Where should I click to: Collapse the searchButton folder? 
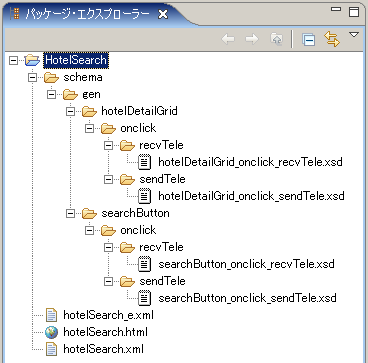click(70, 213)
